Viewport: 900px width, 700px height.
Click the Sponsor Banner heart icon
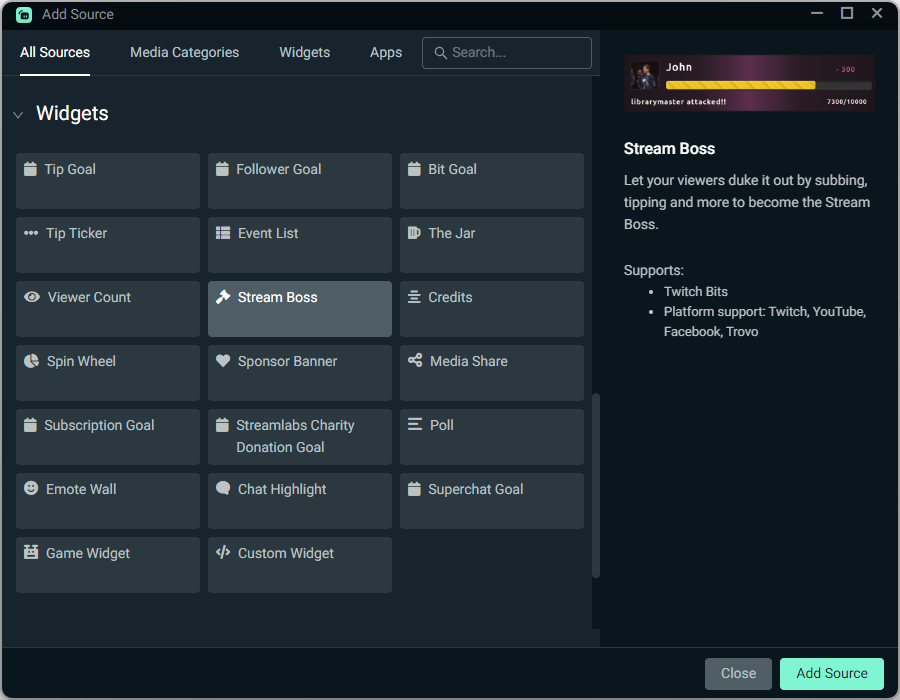(223, 361)
